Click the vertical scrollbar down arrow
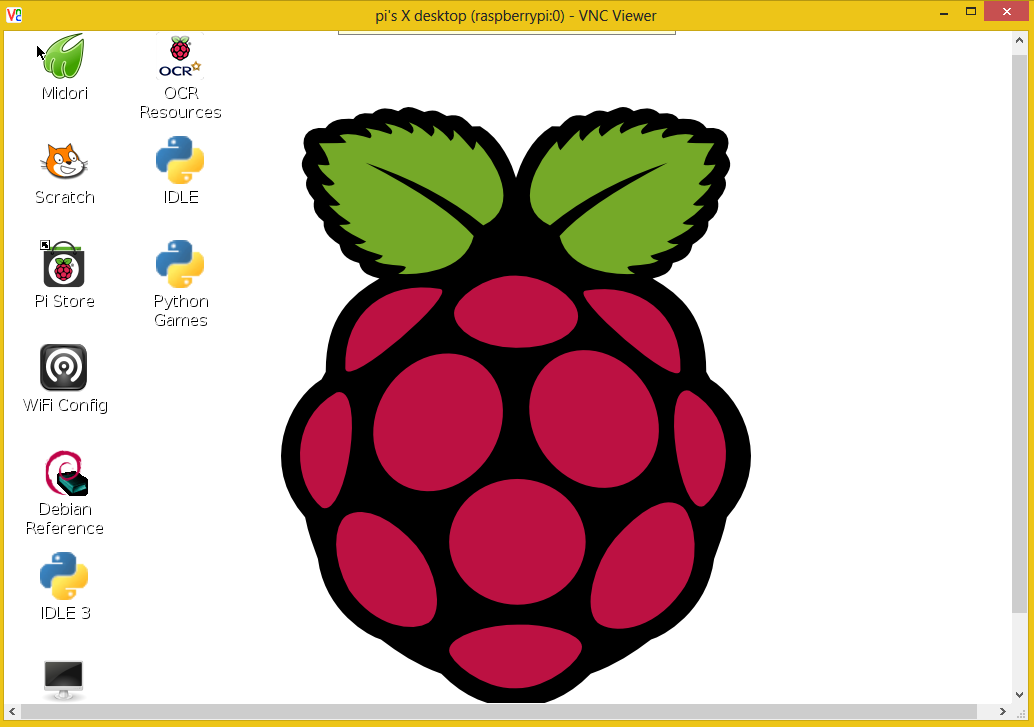This screenshot has height=727, width=1034. coord(1019,695)
